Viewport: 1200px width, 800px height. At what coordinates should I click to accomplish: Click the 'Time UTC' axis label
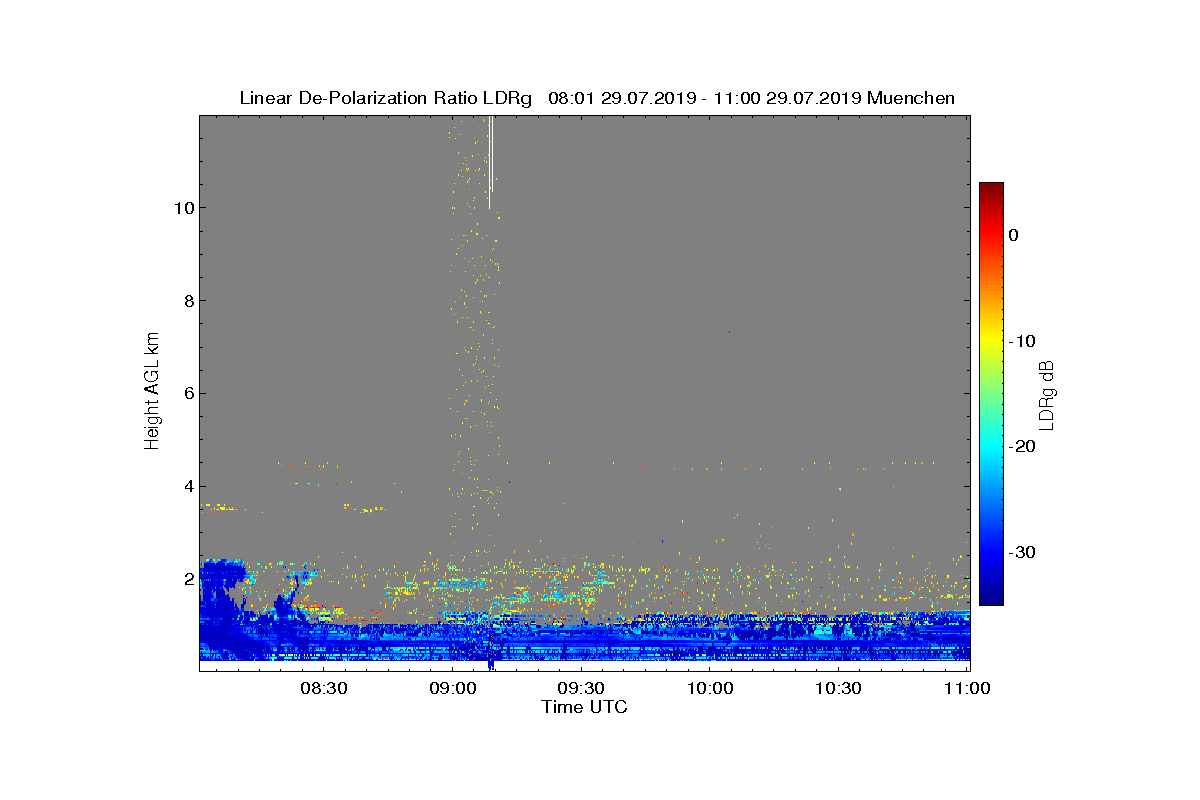(x=585, y=707)
